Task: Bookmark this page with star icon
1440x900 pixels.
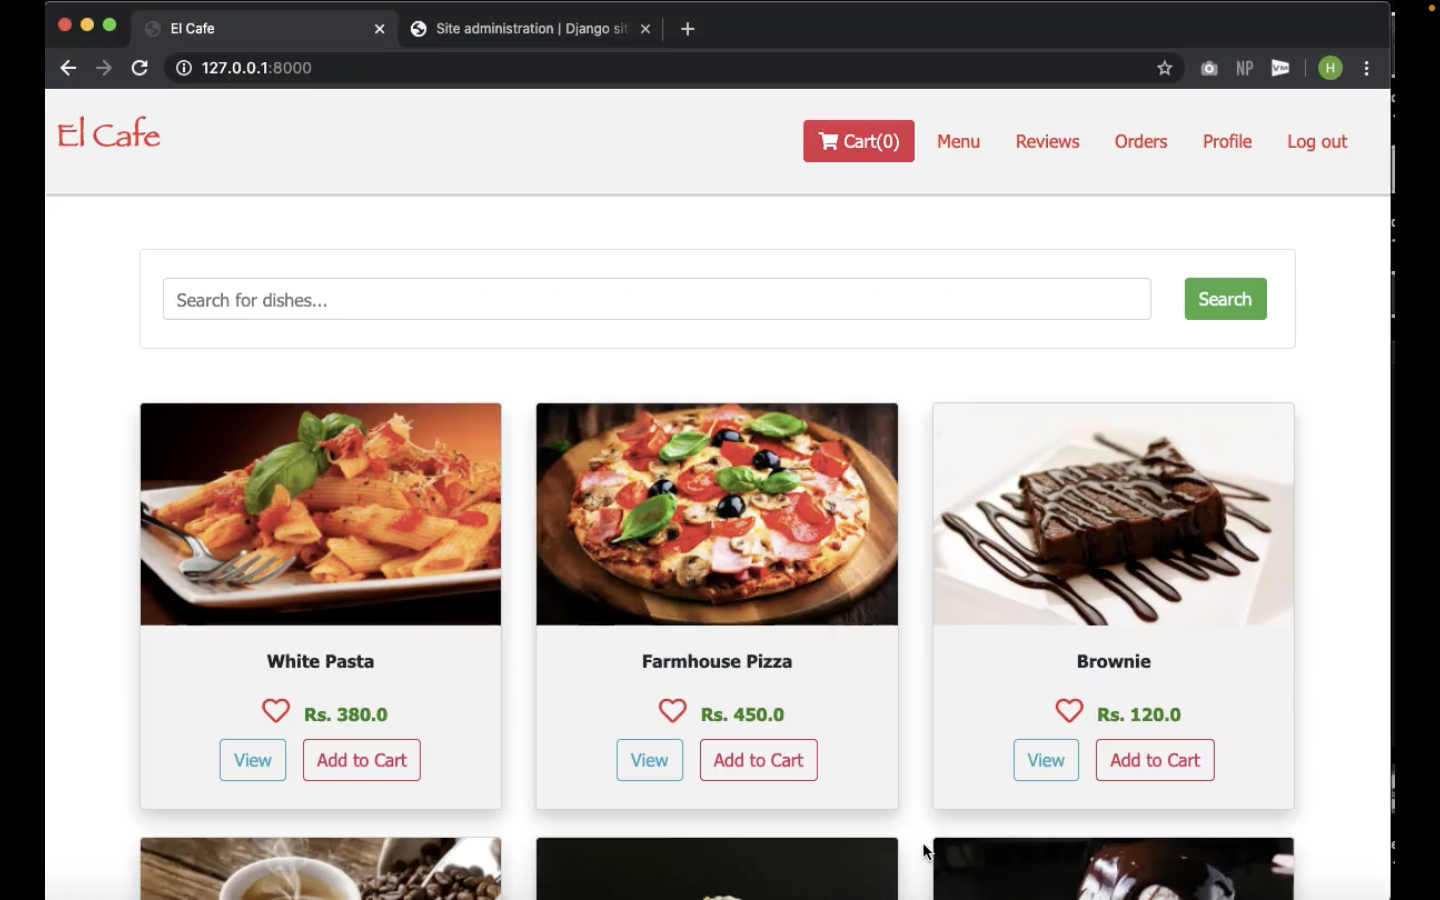Action: click(x=1165, y=68)
